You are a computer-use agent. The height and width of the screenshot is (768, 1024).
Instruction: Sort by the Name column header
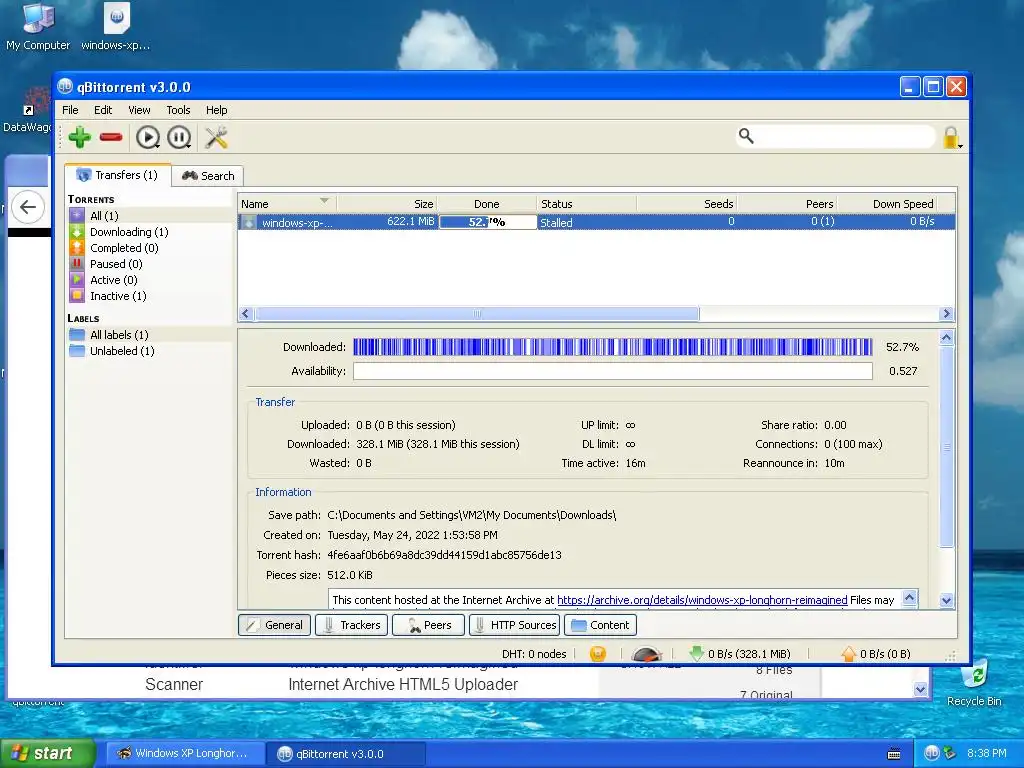click(x=287, y=204)
